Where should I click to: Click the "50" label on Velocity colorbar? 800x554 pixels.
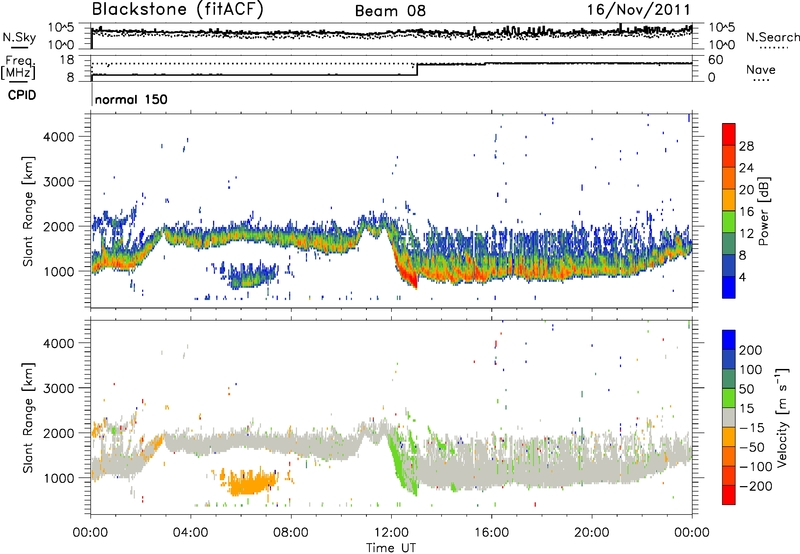746,389
